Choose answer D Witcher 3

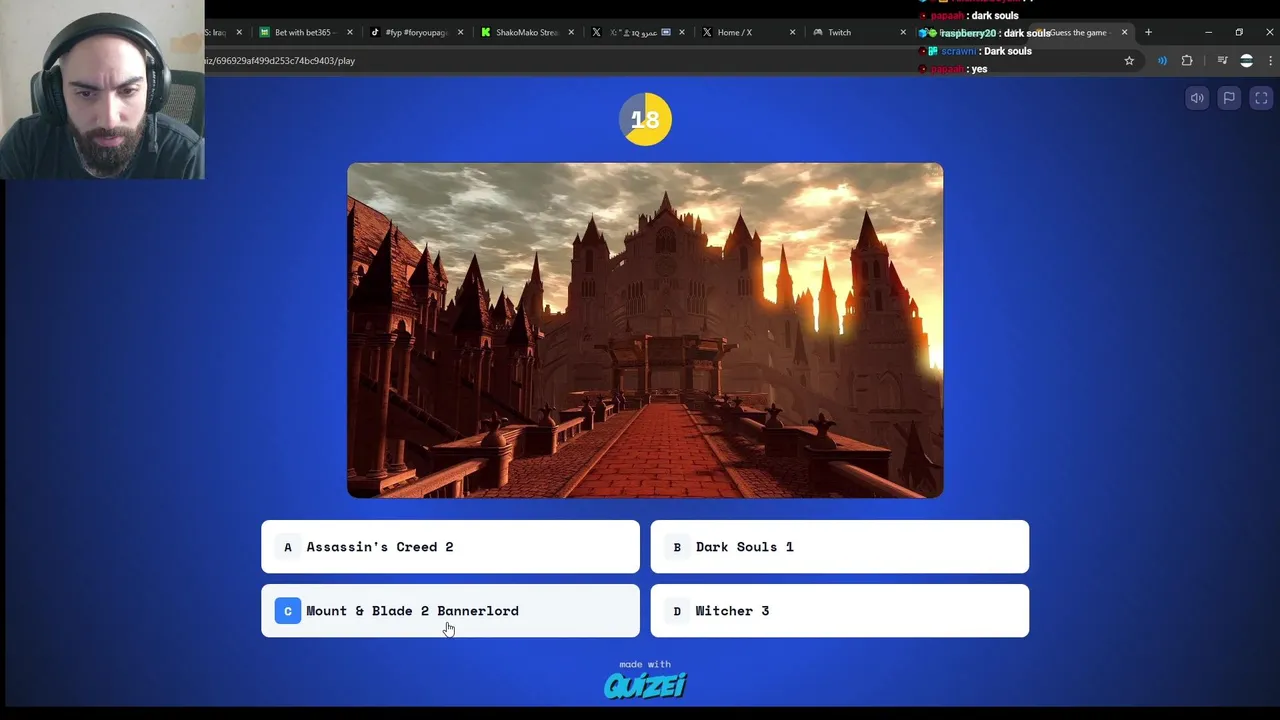pos(839,611)
